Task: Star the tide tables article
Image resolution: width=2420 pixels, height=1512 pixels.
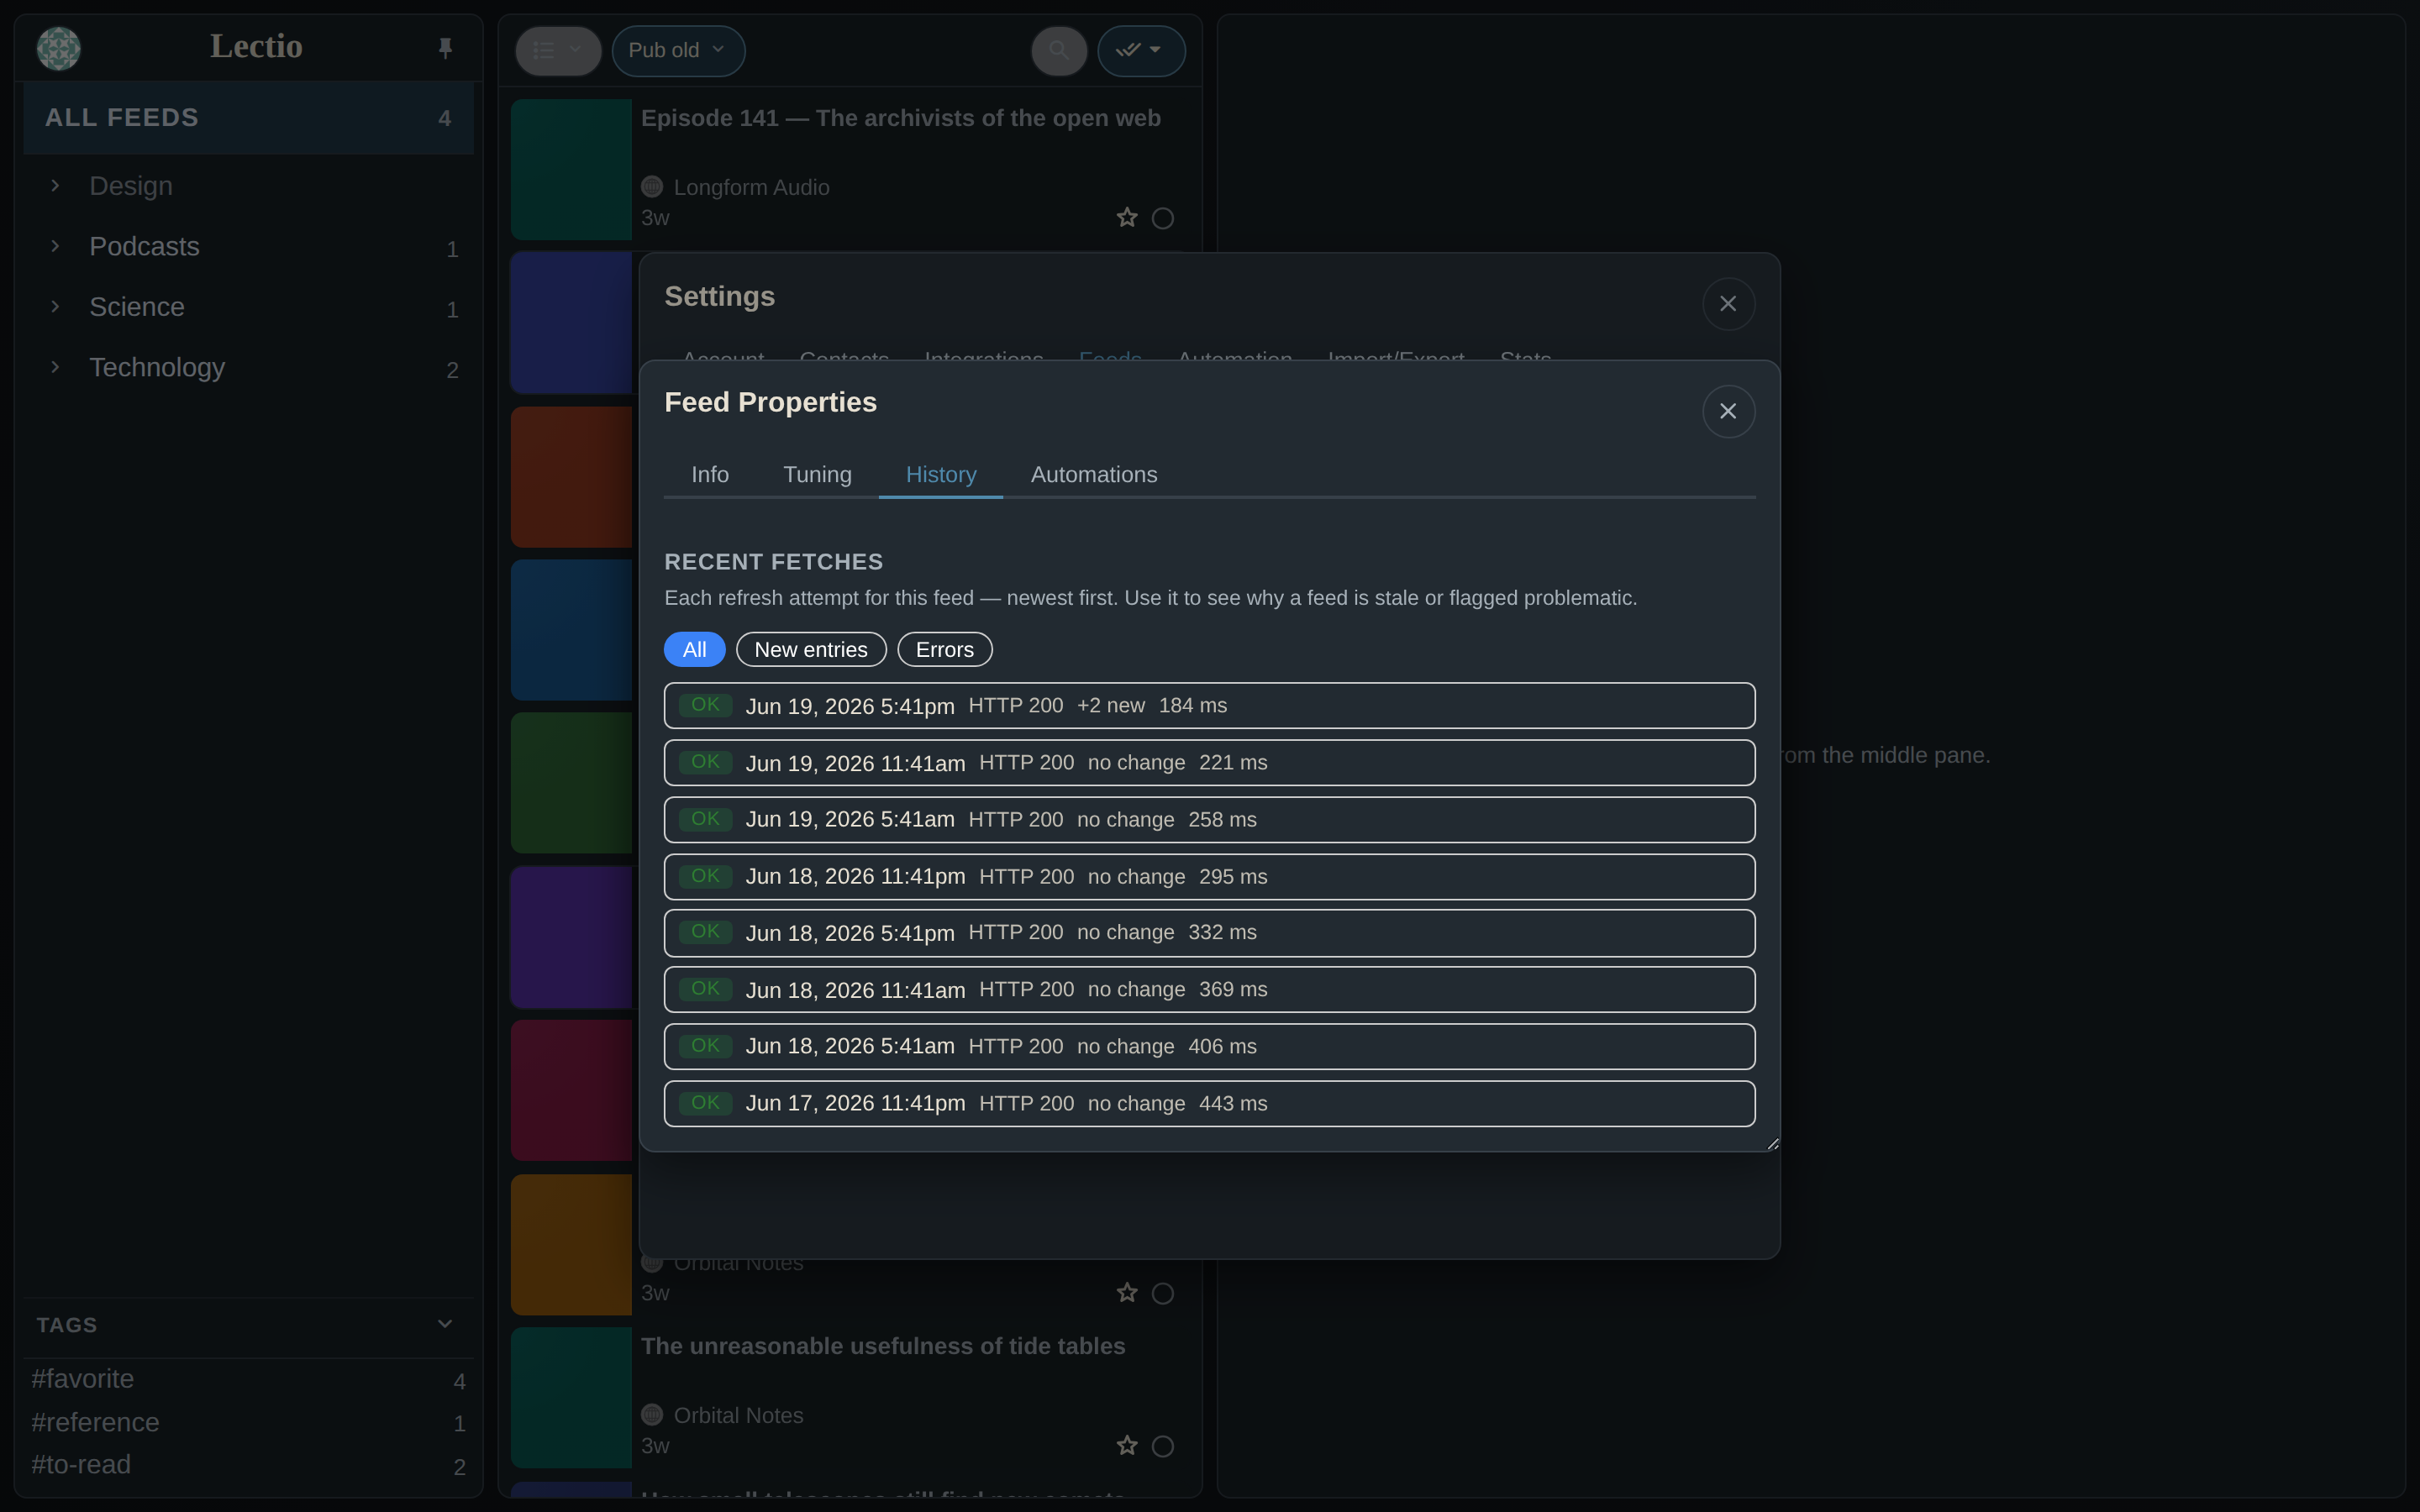Action: click(1127, 1446)
